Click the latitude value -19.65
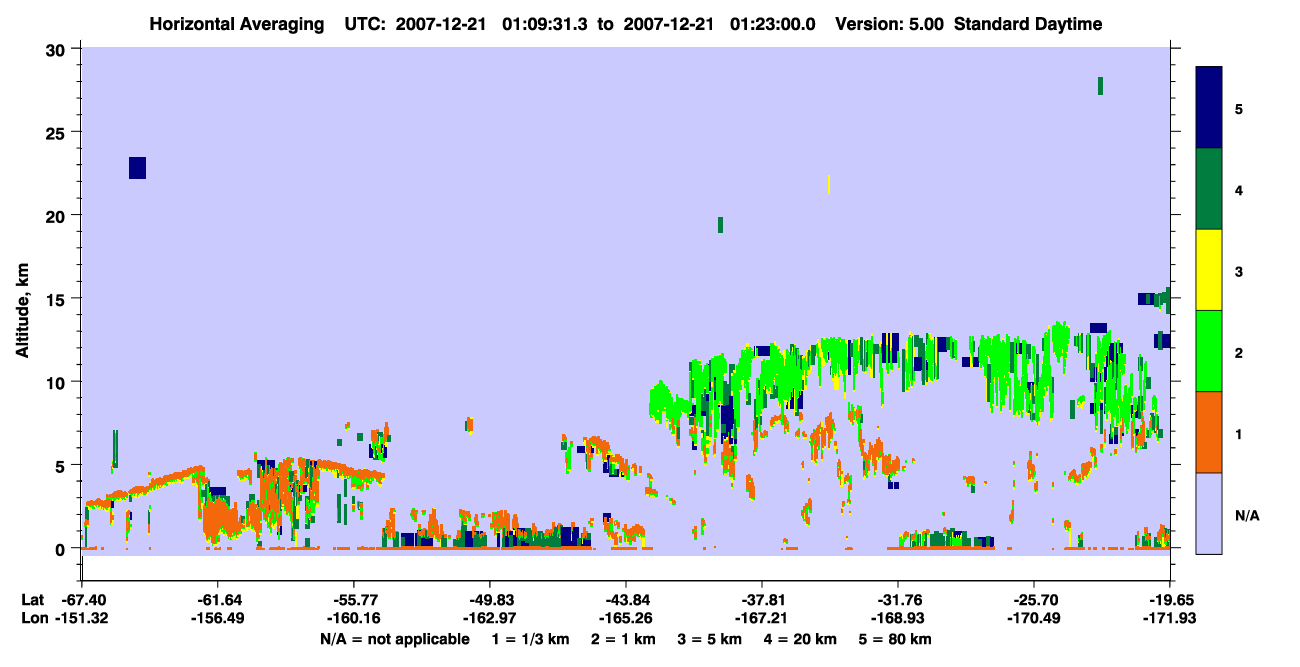 1170,600
